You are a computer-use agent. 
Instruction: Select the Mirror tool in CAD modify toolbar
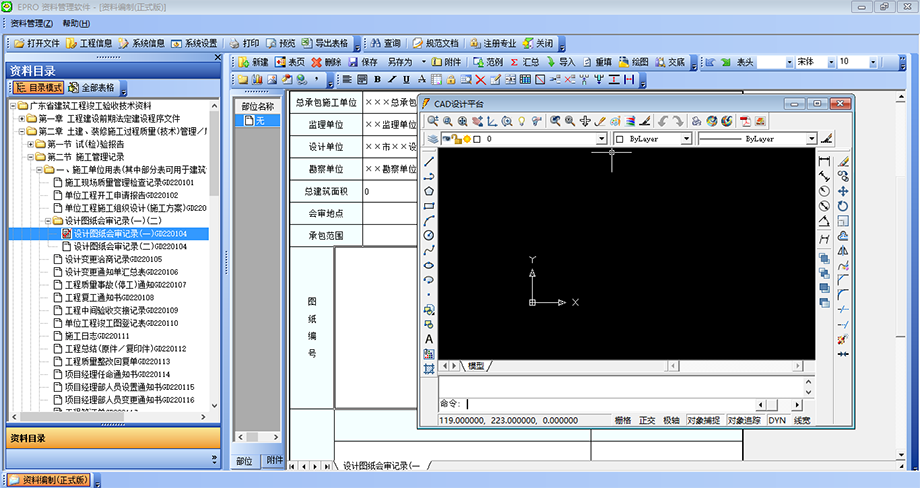tap(843, 250)
